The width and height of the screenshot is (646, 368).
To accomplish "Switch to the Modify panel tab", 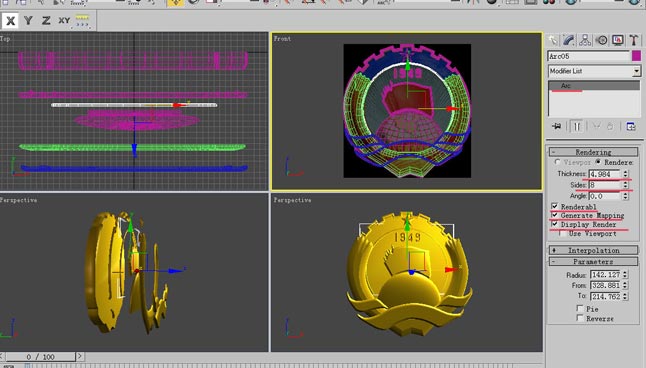I will (x=569, y=40).
